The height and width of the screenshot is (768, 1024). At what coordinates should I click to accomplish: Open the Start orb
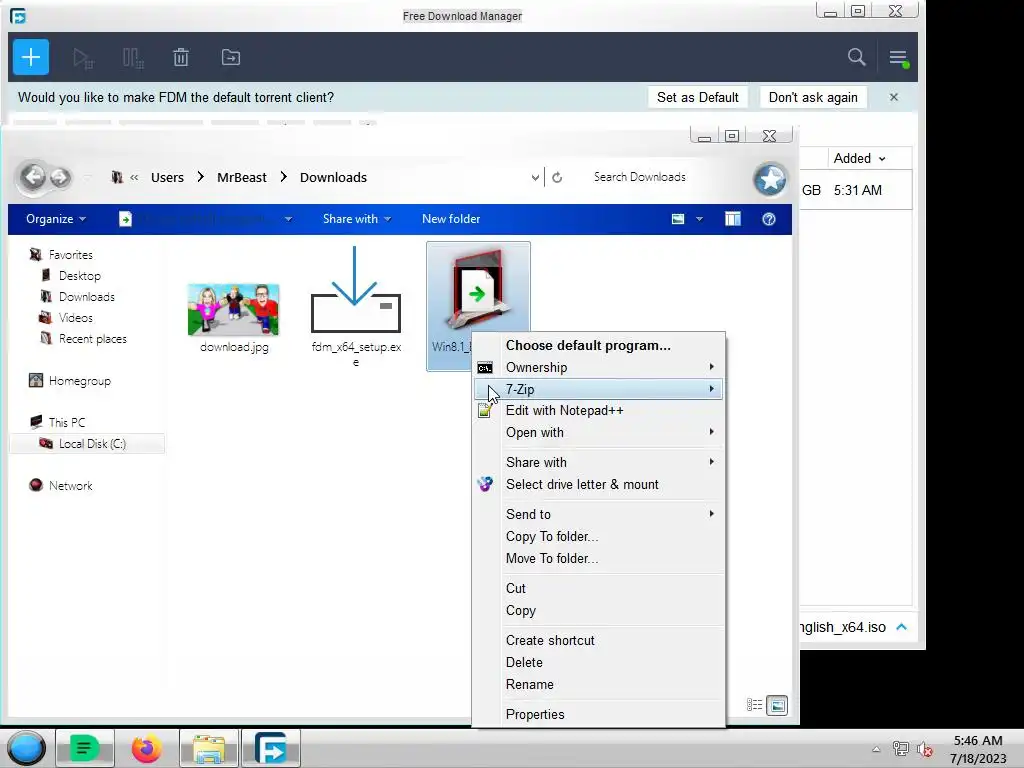click(x=25, y=748)
